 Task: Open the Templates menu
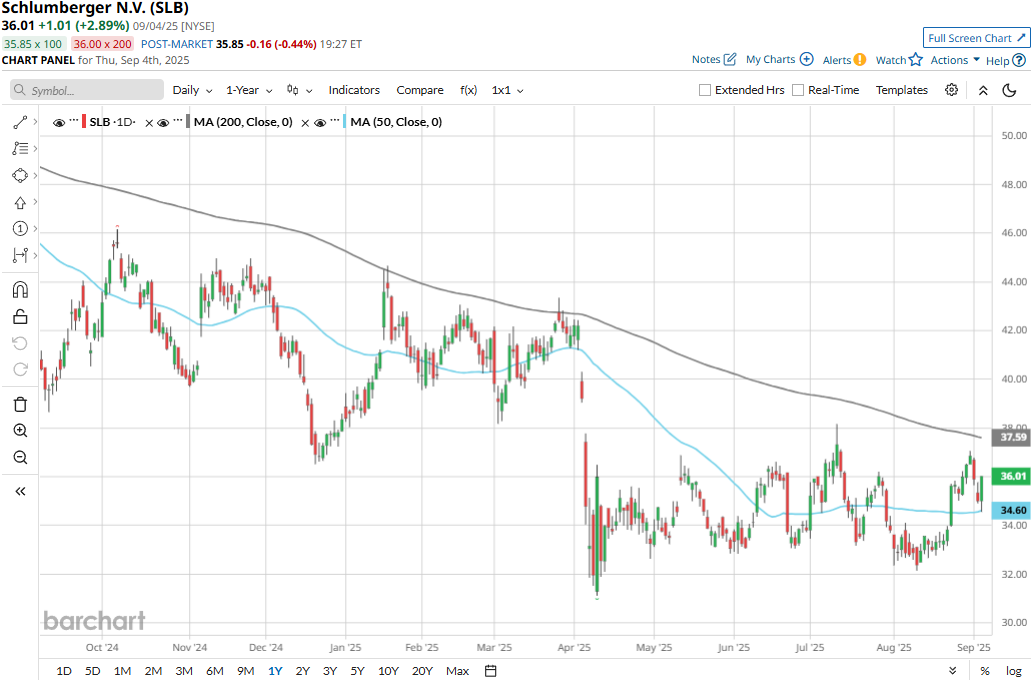pos(902,90)
